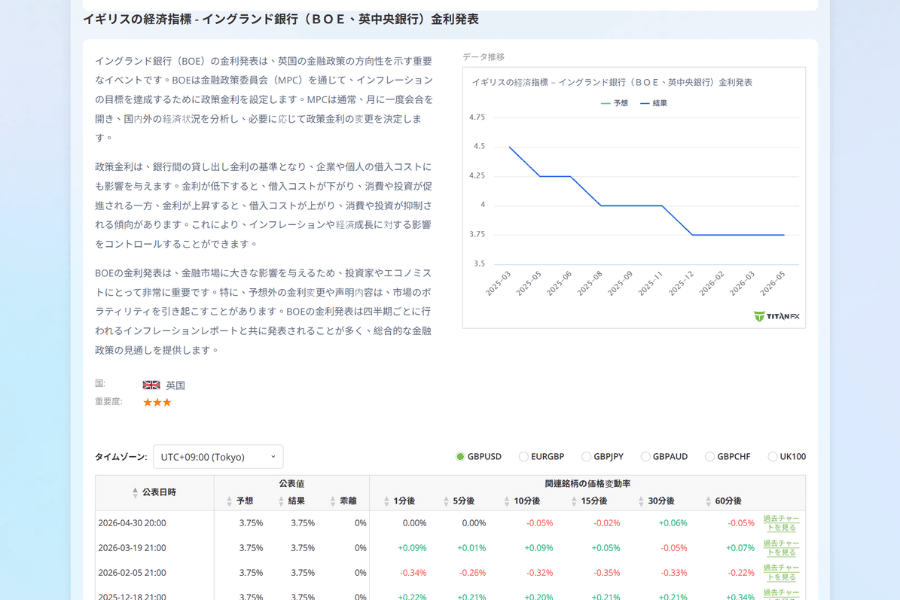Select the GBPAUD radio button
This screenshot has width=900, height=600.
click(646, 457)
